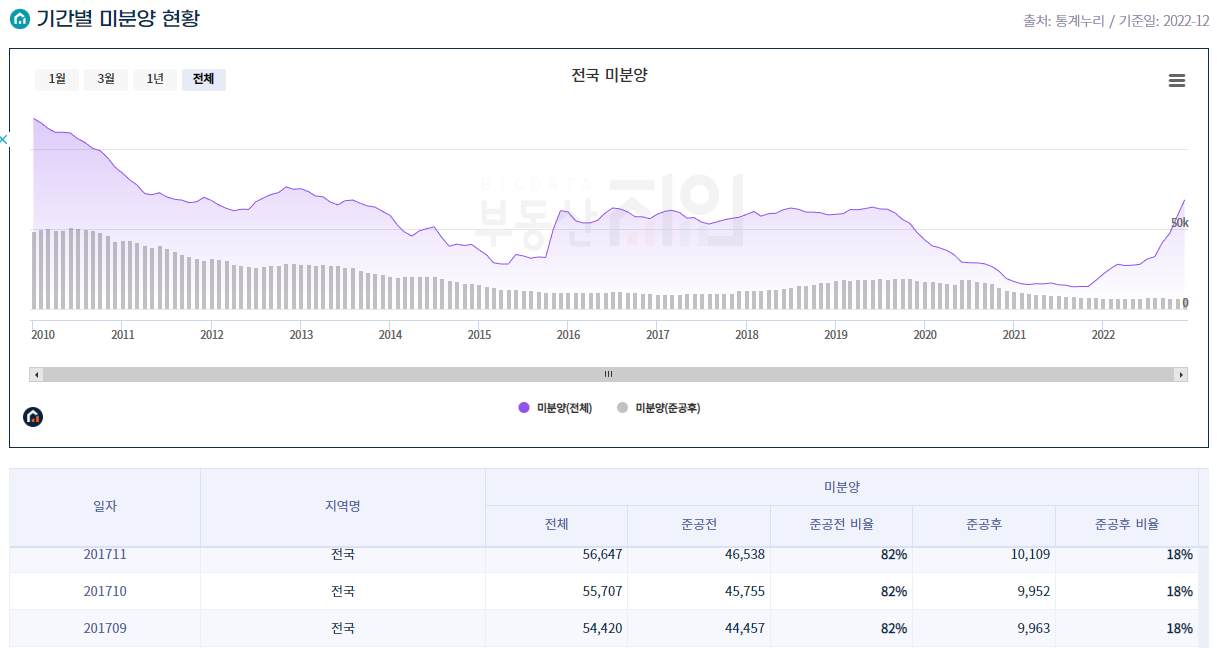Click the left arrow of the chart scrollbar

[36, 373]
